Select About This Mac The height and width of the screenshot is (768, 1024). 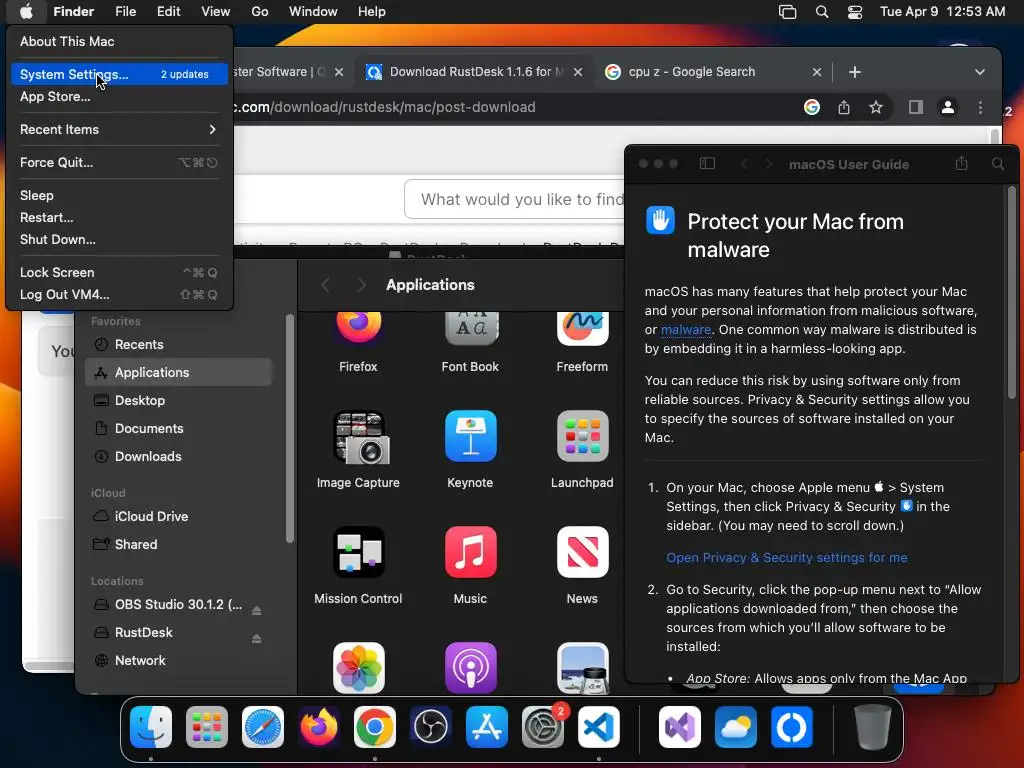(120, 41)
